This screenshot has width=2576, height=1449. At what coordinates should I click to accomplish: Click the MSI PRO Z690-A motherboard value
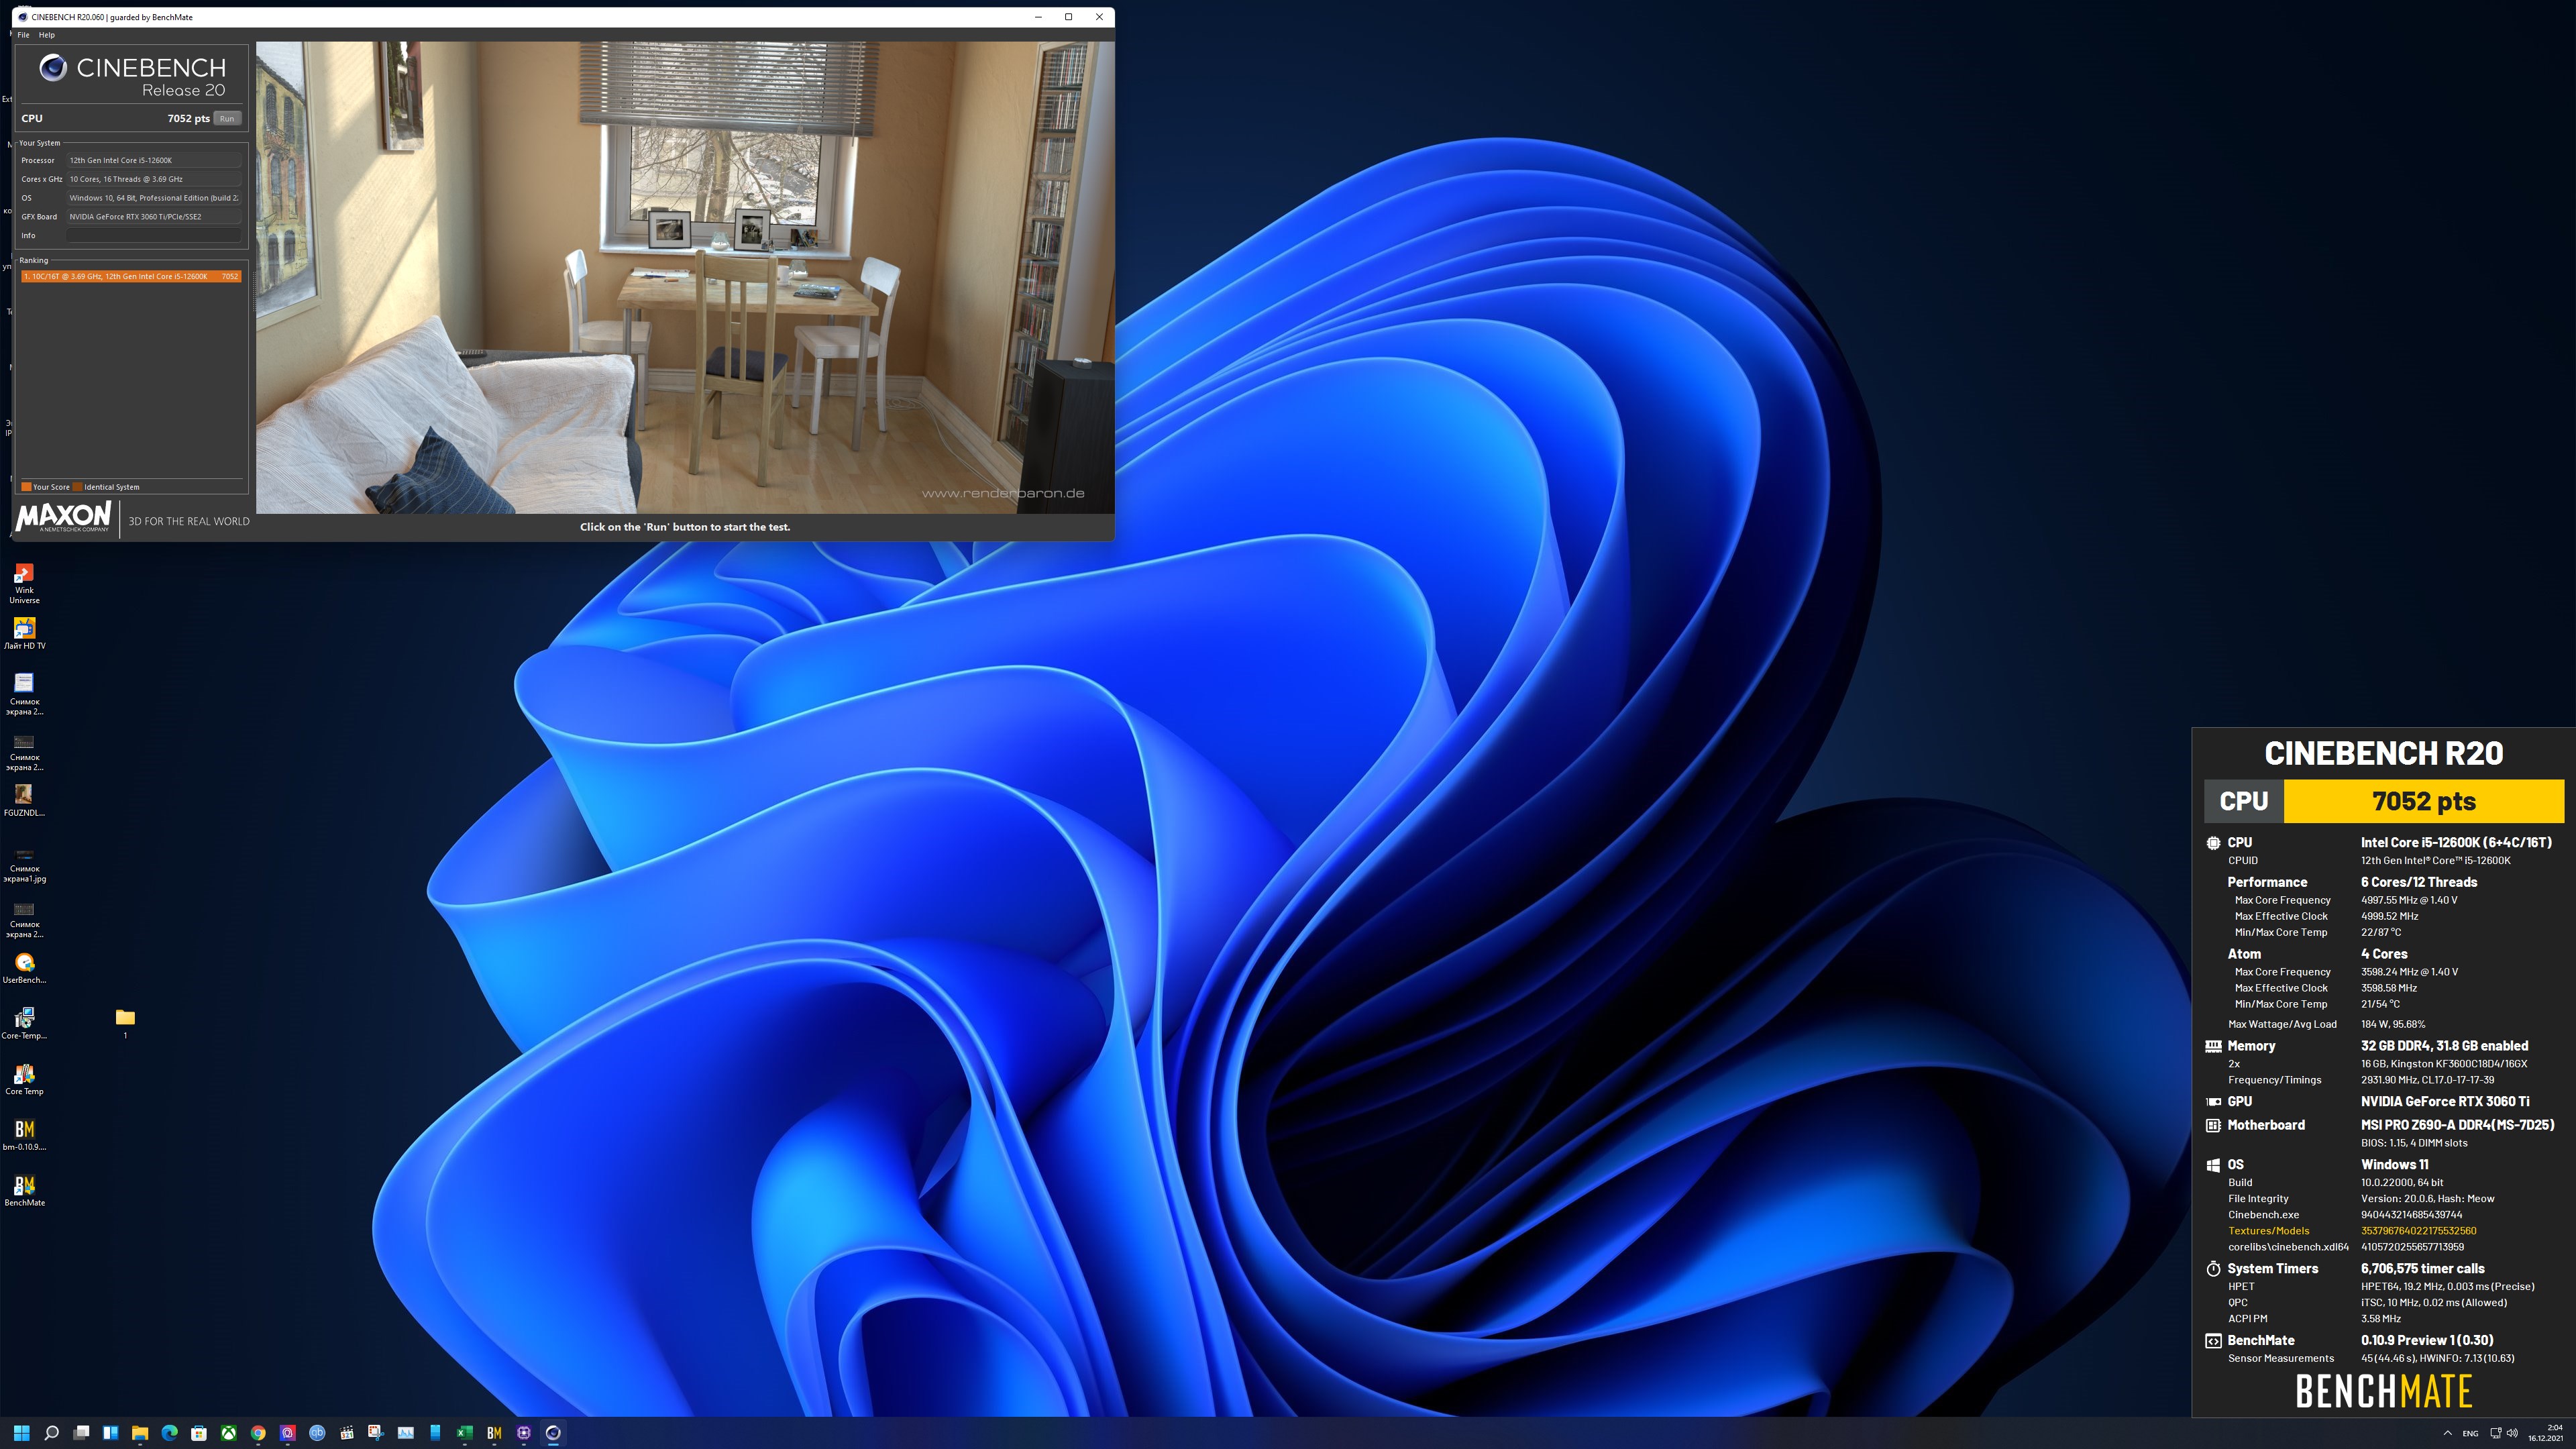pyautogui.click(x=2457, y=1125)
